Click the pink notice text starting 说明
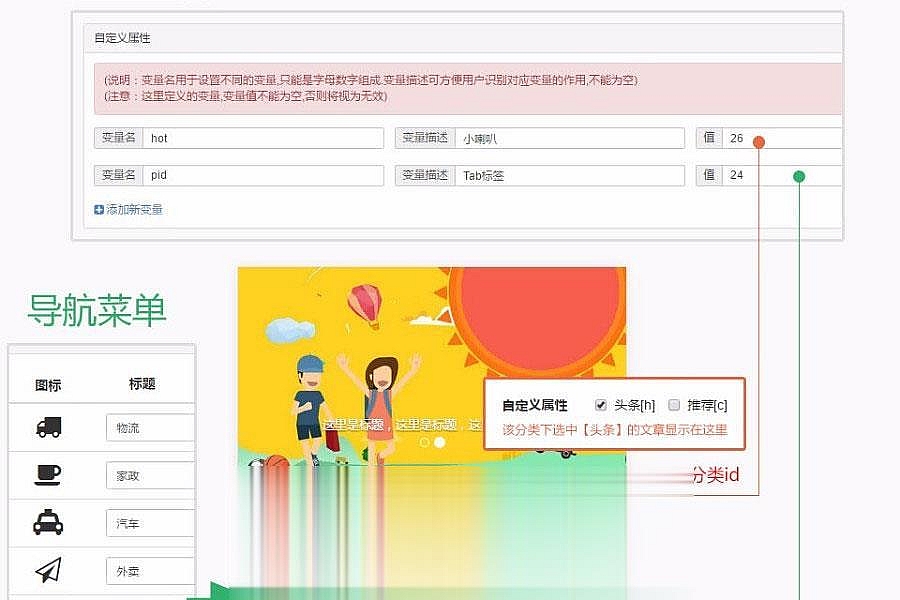The image size is (900, 600). click(371, 80)
